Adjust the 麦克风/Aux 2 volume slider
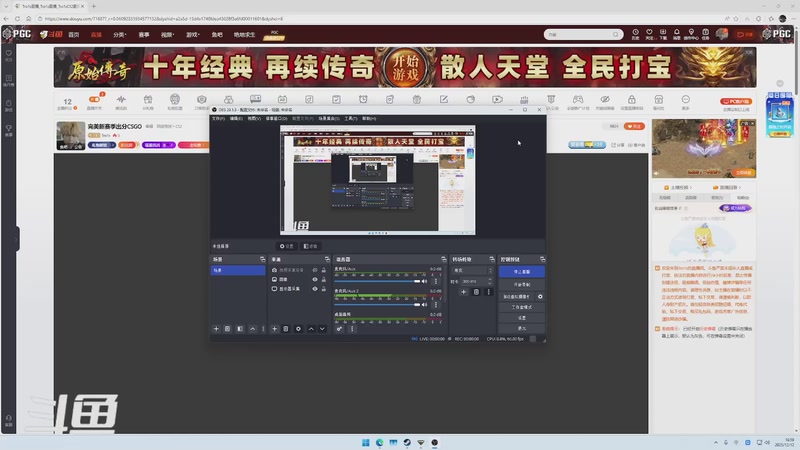 (x=378, y=305)
